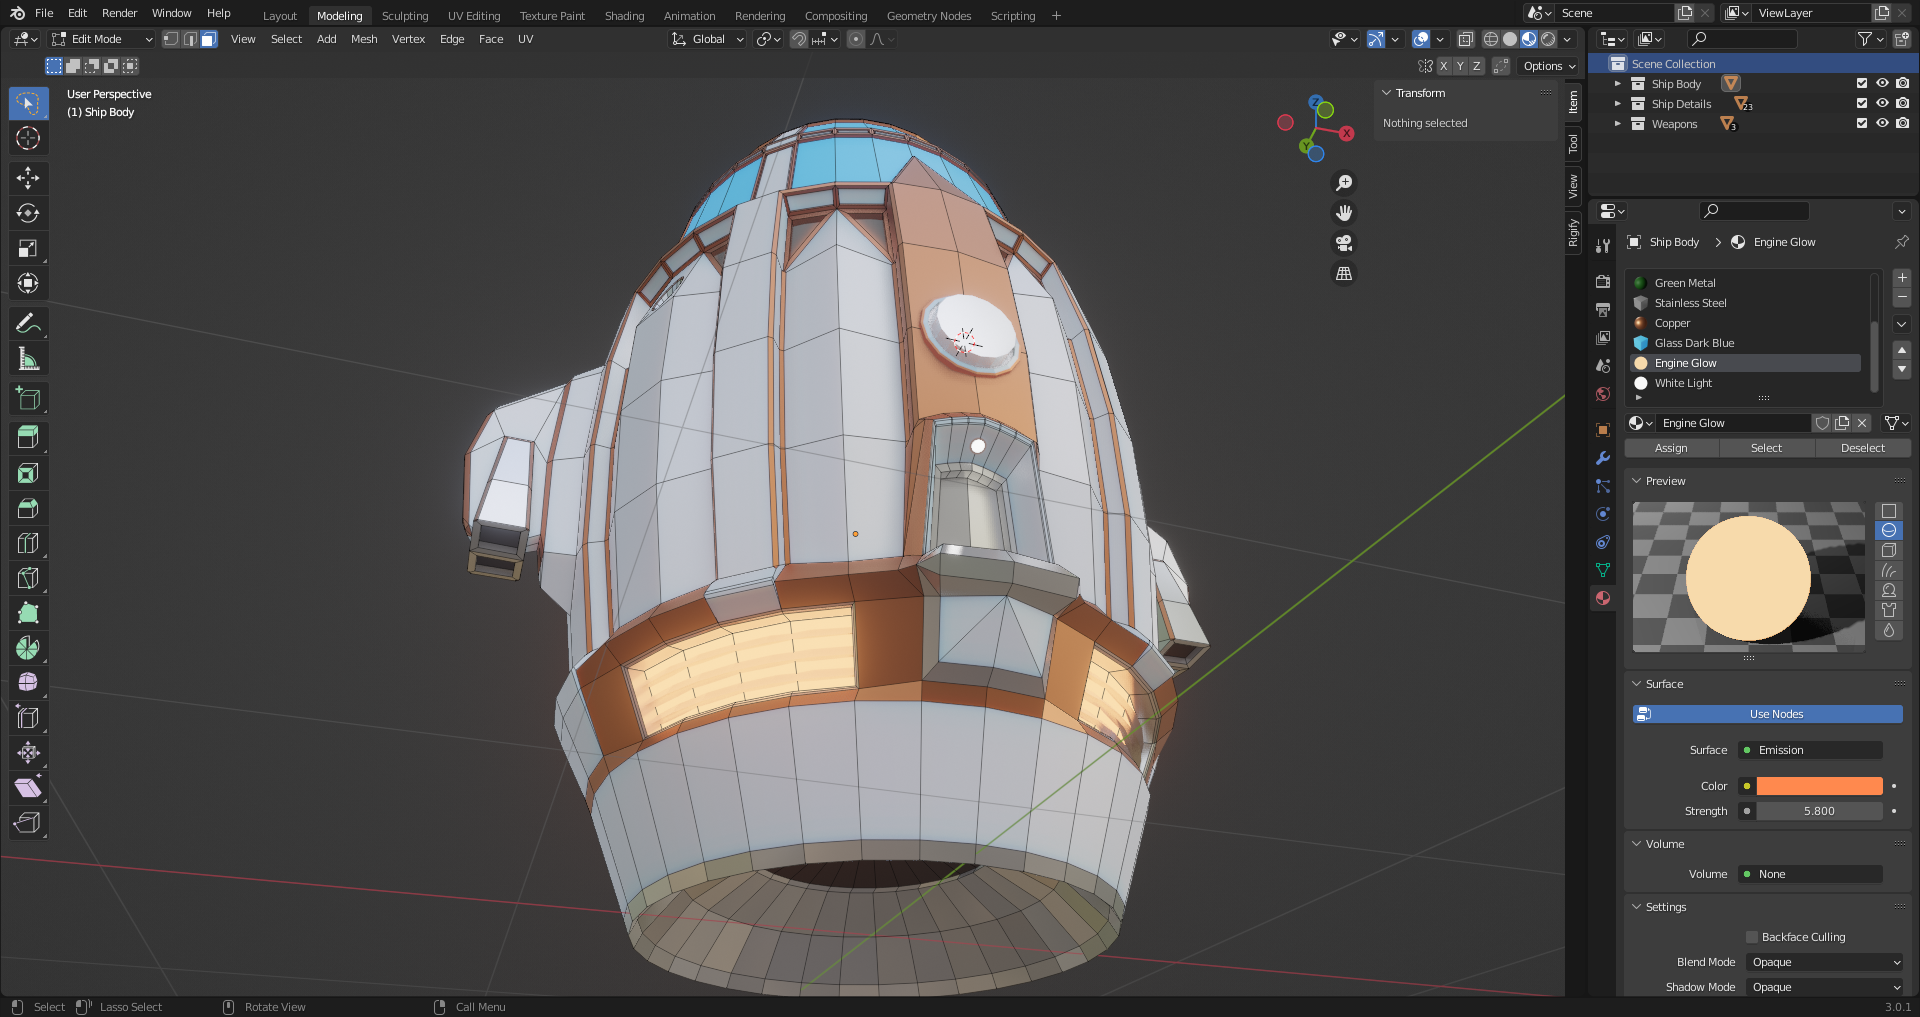The width and height of the screenshot is (1920, 1017).
Task: Open the Blend Mode dropdown
Action: pyautogui.click(x=1825, y=962)
